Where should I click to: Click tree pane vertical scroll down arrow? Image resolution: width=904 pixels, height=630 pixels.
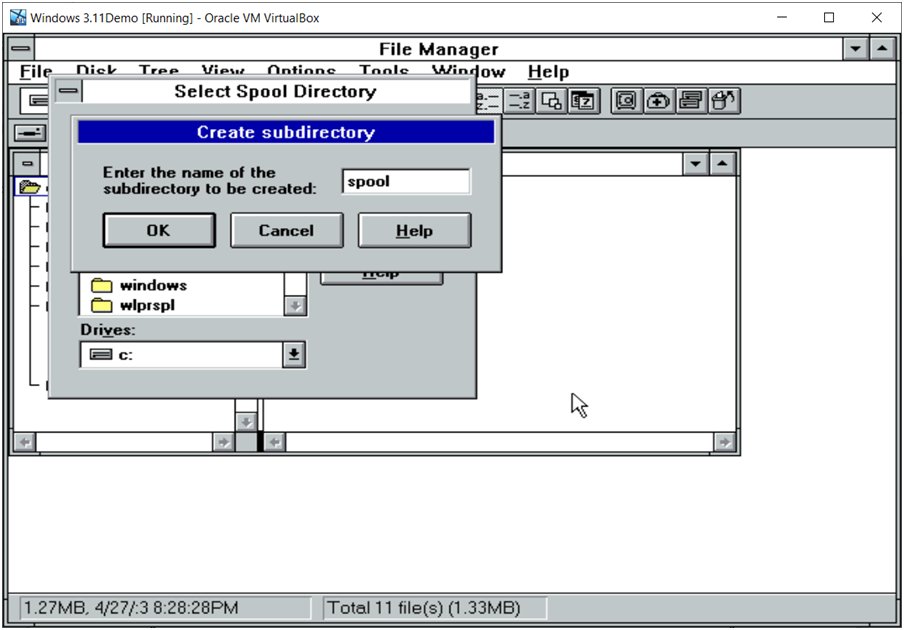tap(246, 422)
